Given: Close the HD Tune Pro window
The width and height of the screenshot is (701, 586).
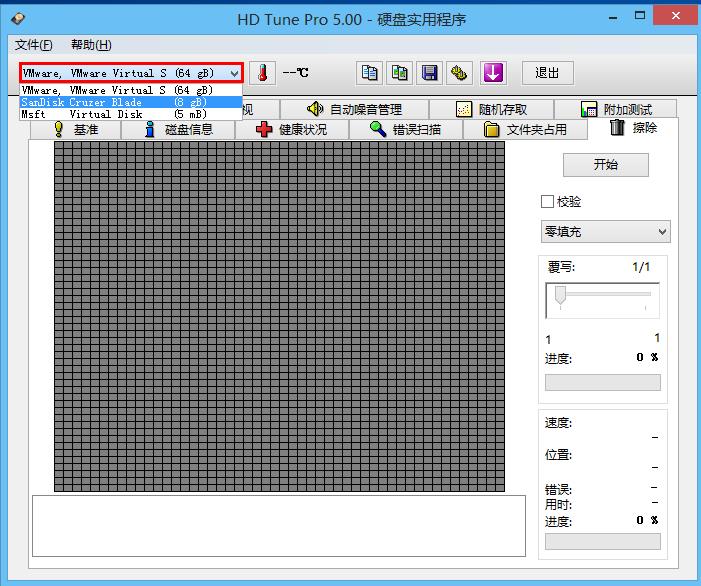Looking at the screenshot, I should [676, 16].
